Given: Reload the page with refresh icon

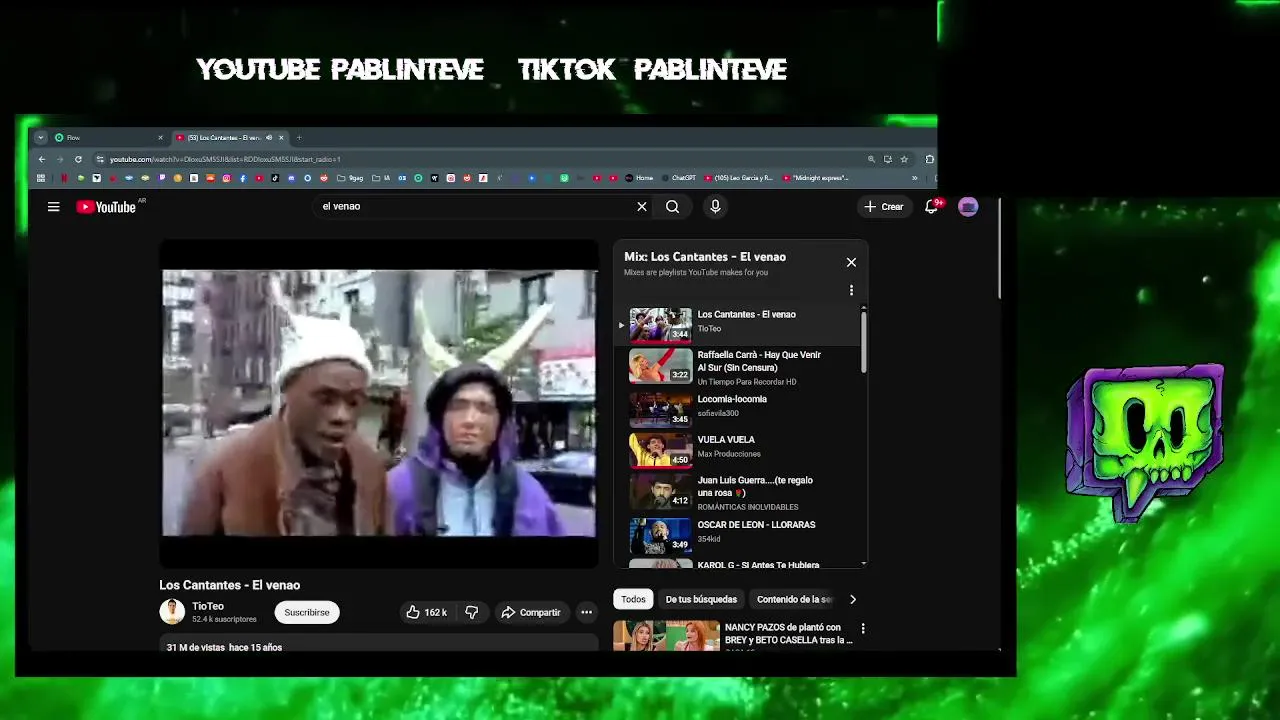Looking at the screenshot, I should point(78,159).
